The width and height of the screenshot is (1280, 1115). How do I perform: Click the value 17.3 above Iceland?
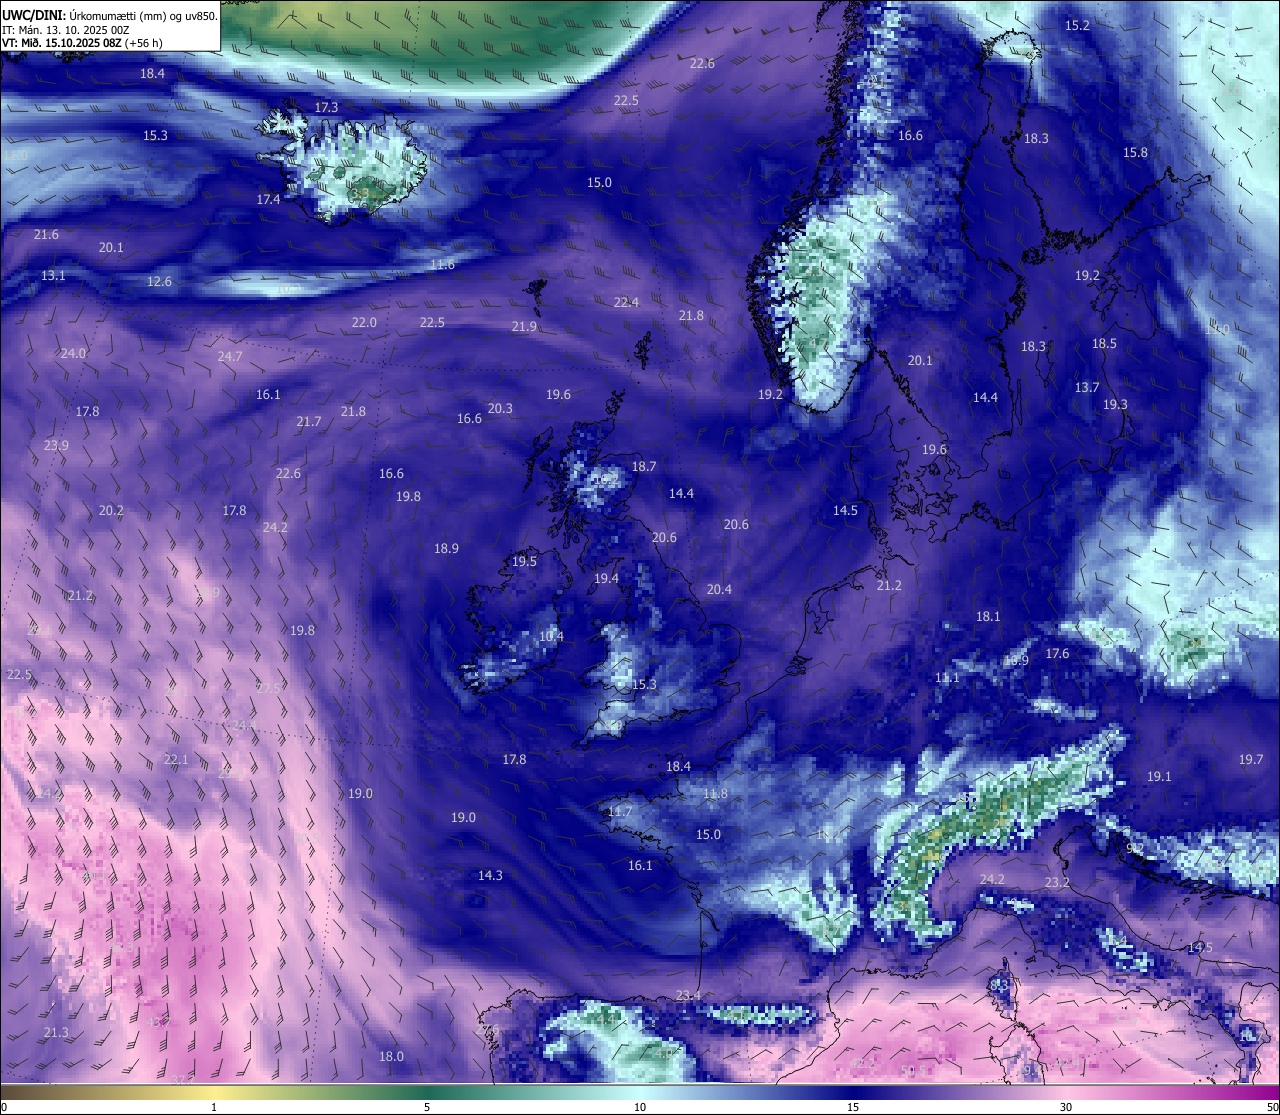point(326,107)
